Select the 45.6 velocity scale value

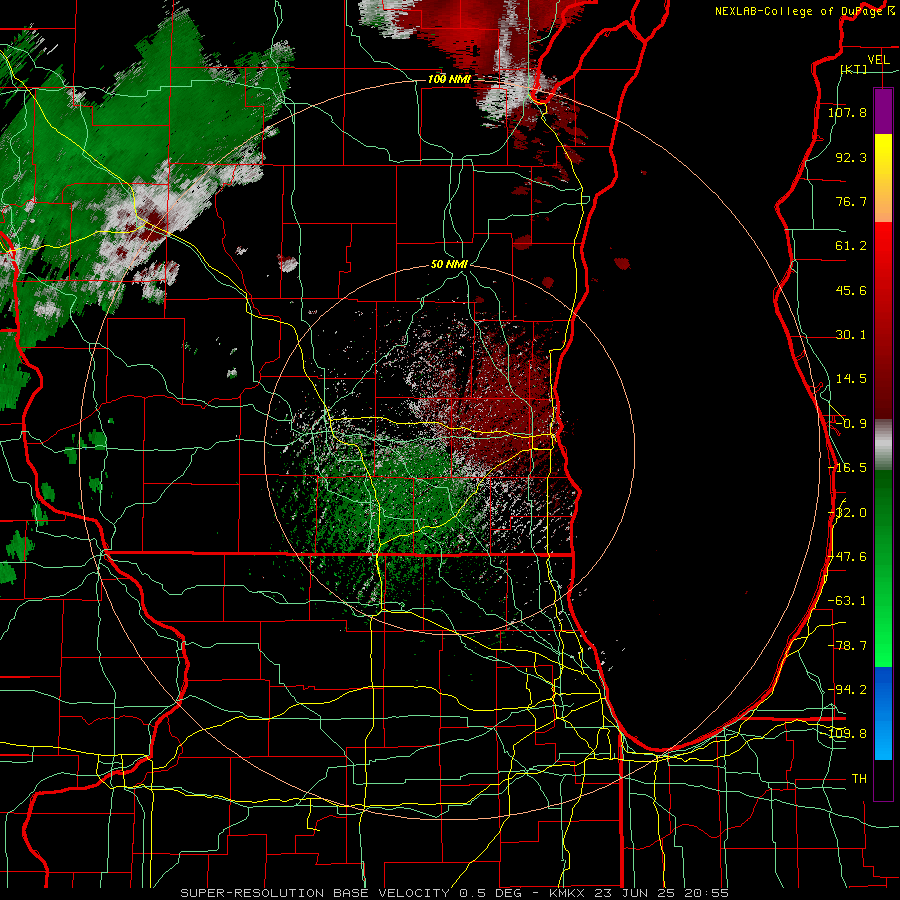[x=851, y=290]
